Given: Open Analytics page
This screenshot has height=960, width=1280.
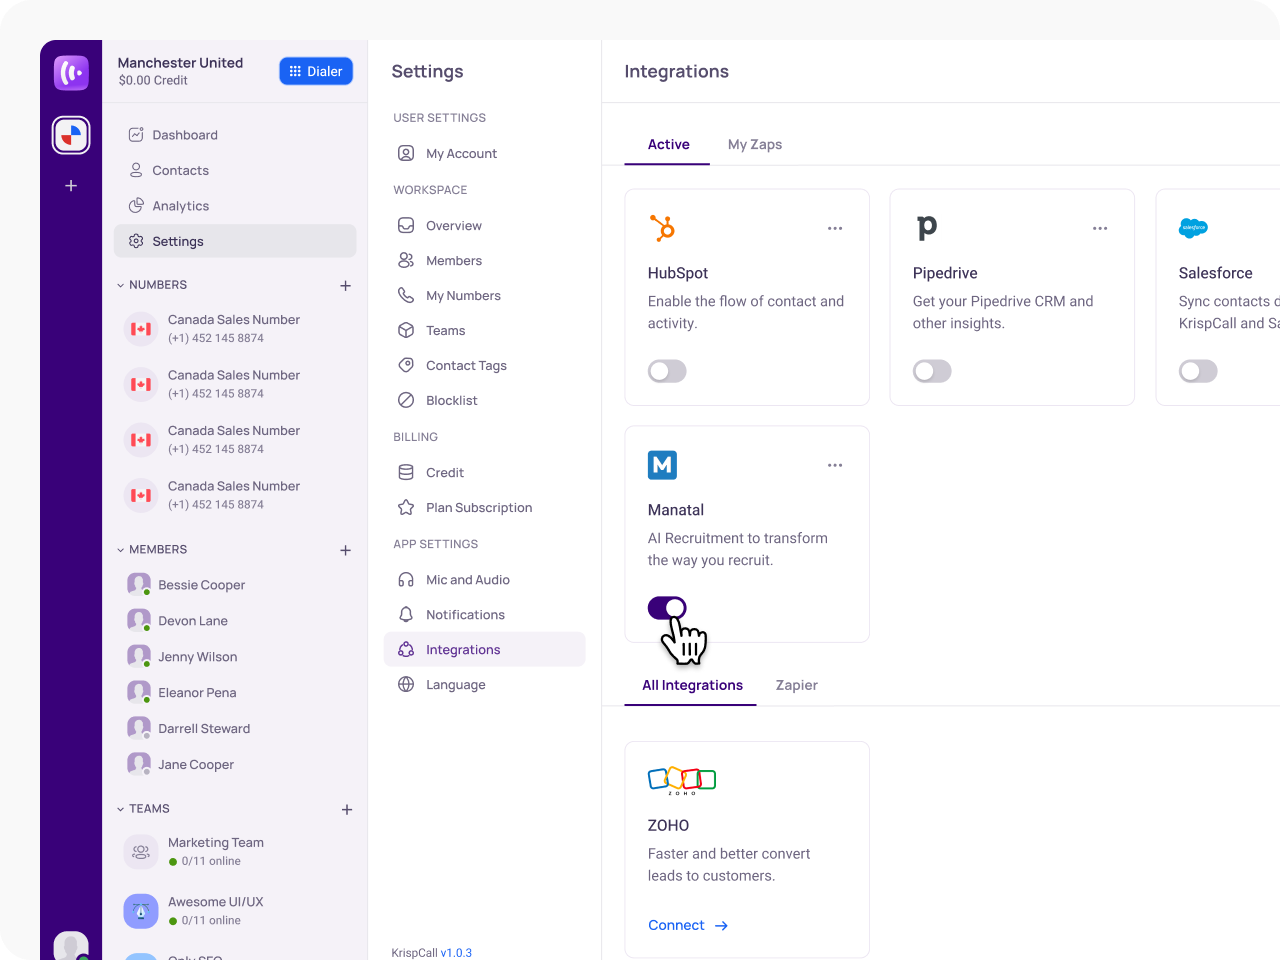Looking at the screenshot, I should click(235, 206).
